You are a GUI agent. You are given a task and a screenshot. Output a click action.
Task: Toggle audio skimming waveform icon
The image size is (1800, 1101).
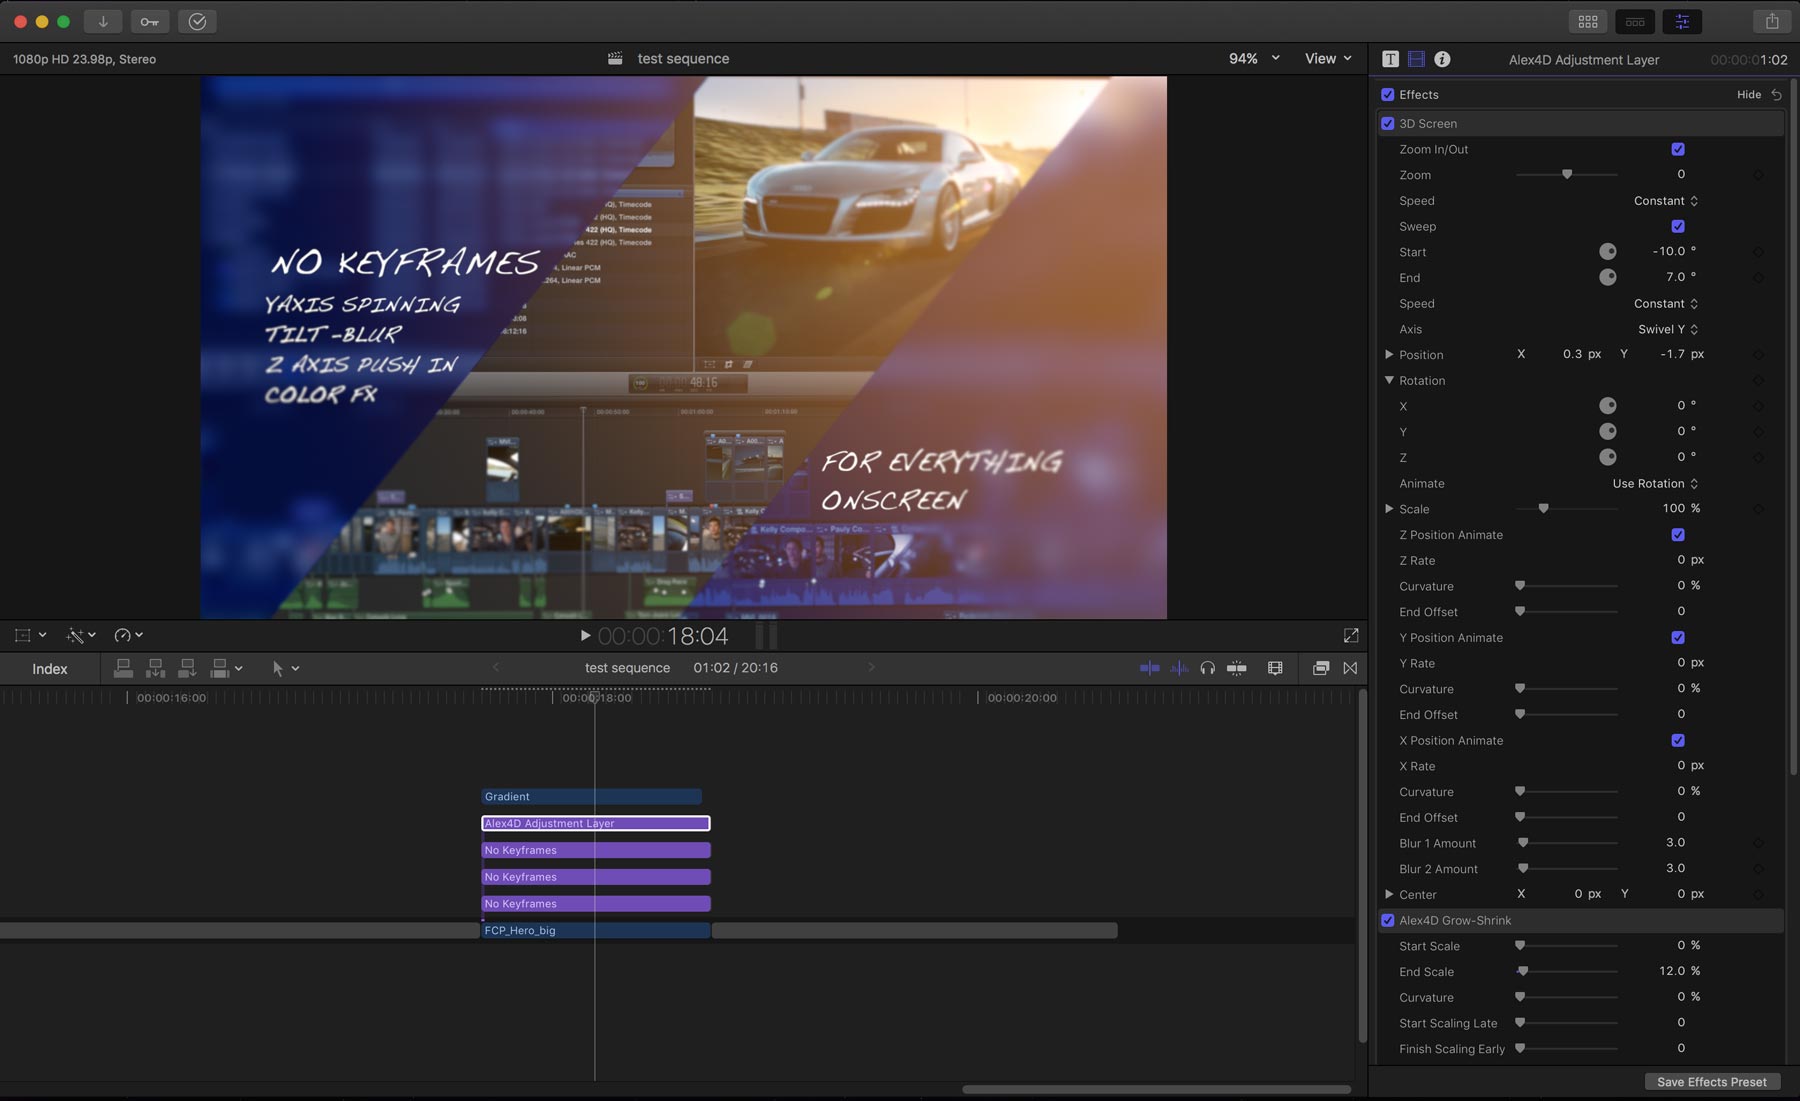click(x=1179, y=668)
